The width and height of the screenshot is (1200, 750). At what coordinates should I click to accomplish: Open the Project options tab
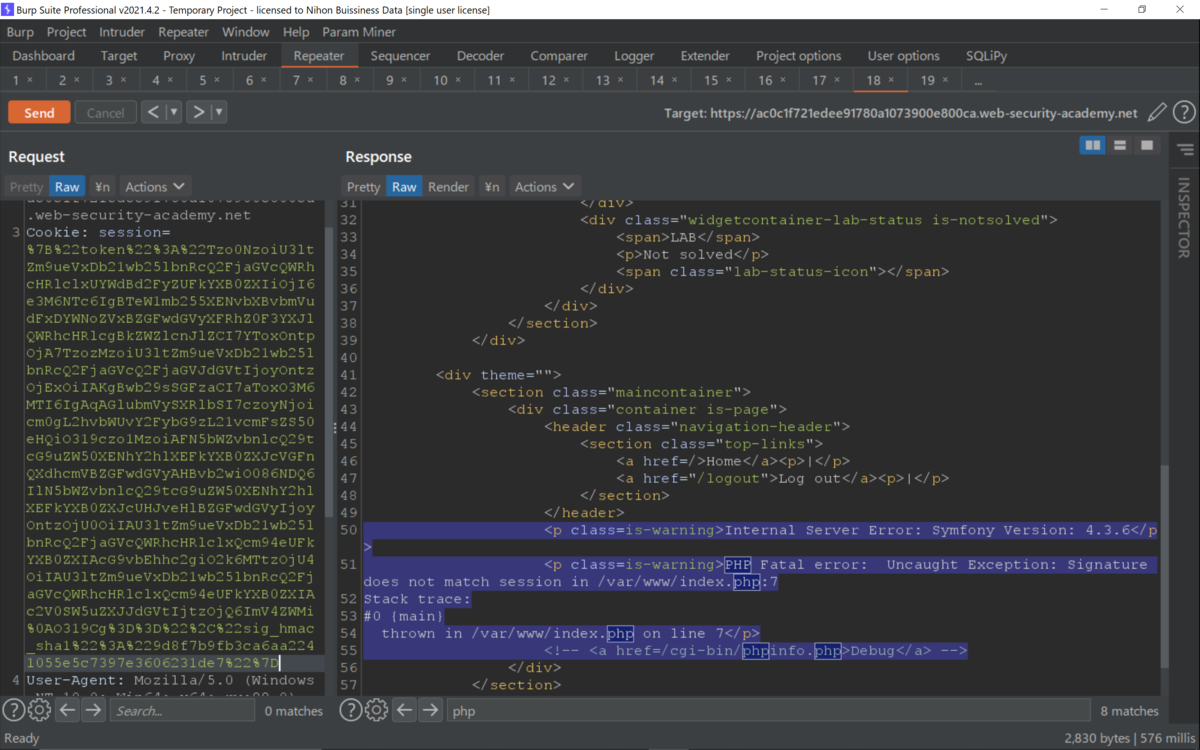pyautogui.click(x=798, y=56)
